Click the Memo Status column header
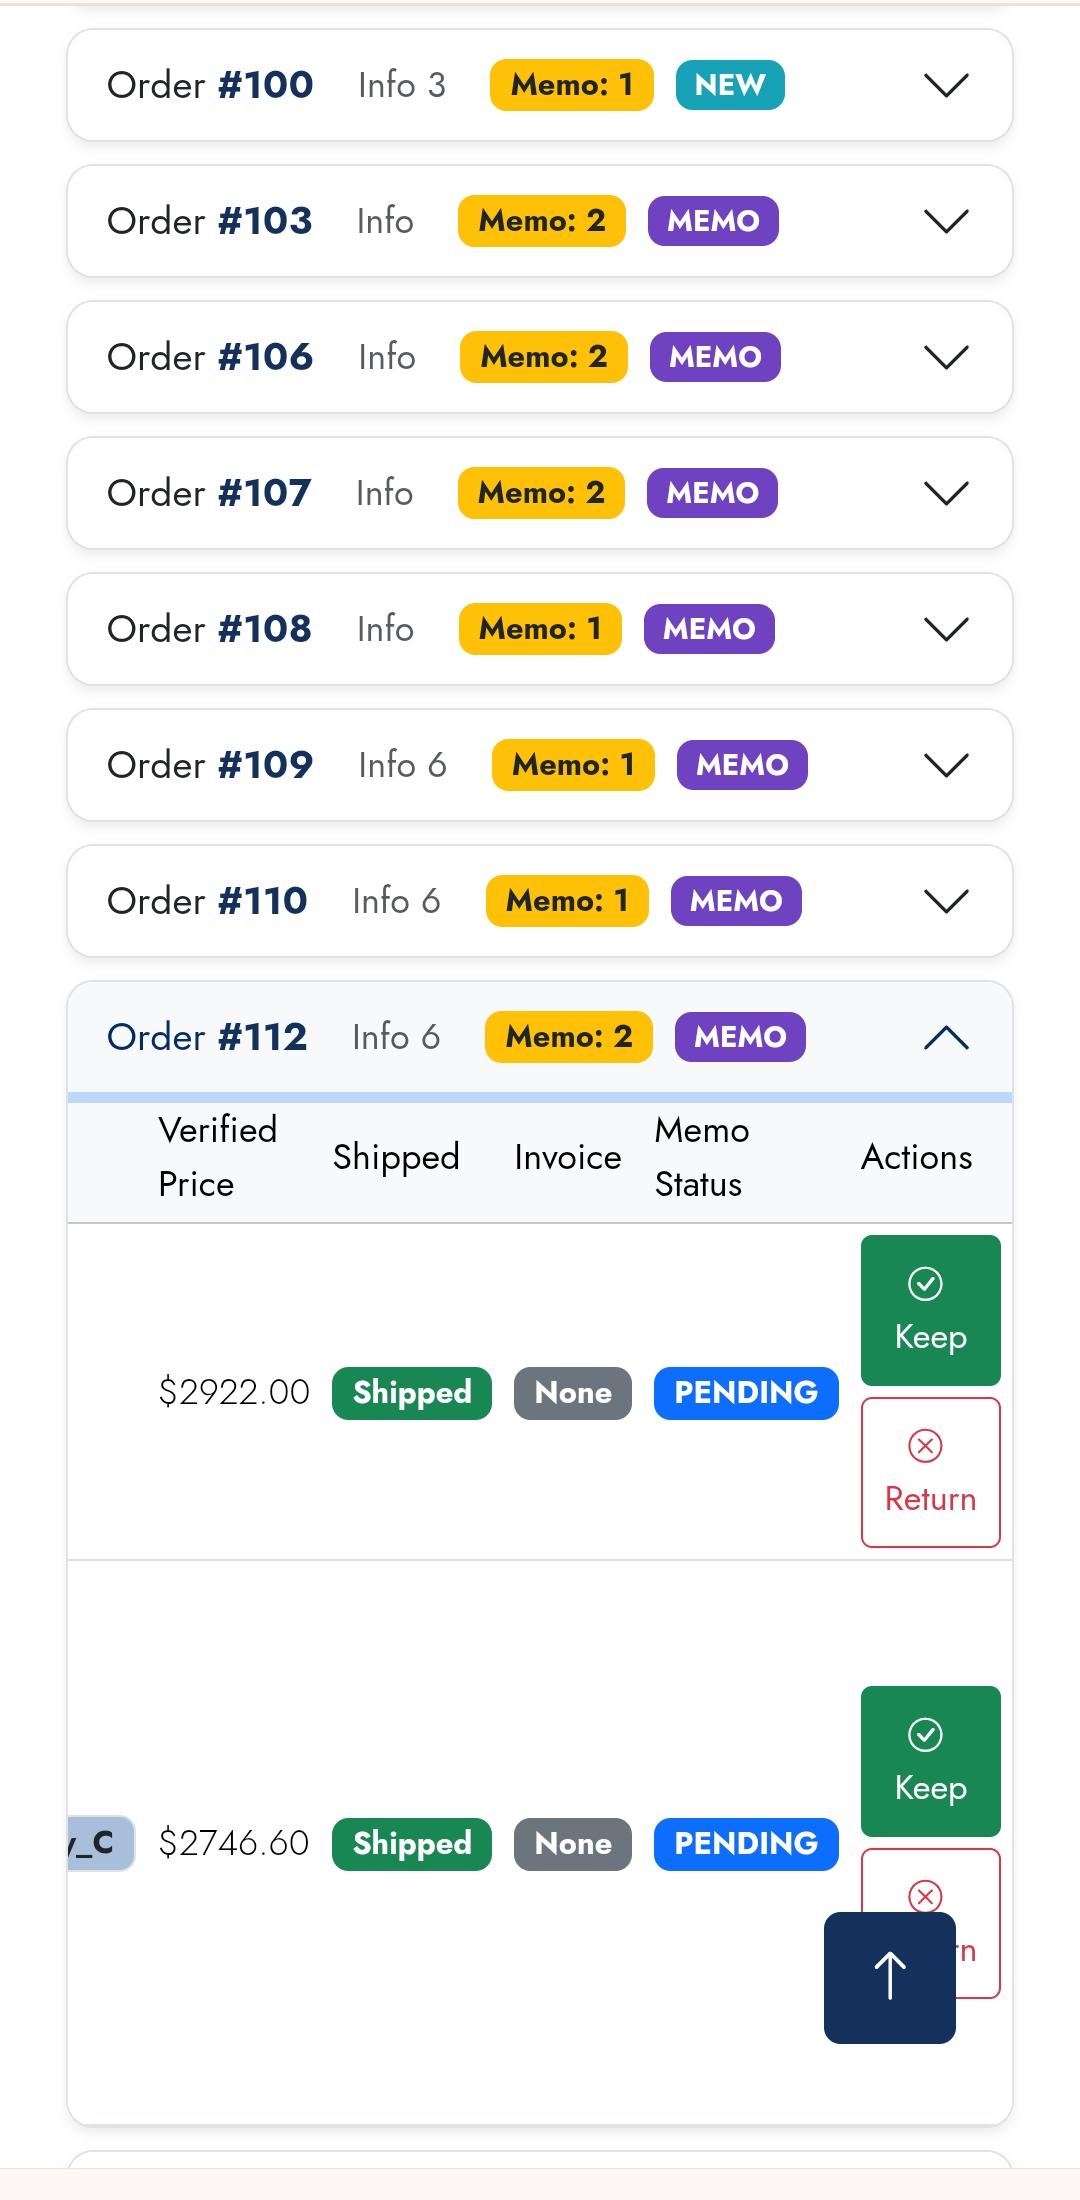This screenshot has width=1080, height=2200. point(702,1157)
